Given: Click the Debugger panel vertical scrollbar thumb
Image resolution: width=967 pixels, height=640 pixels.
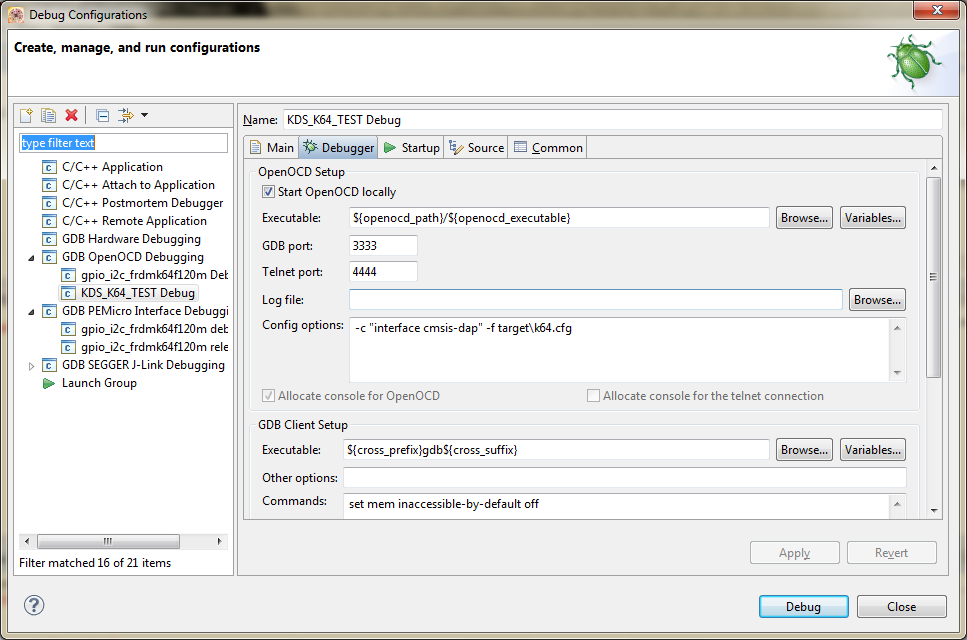Looking at the screenshot, I should pos(934,277).
